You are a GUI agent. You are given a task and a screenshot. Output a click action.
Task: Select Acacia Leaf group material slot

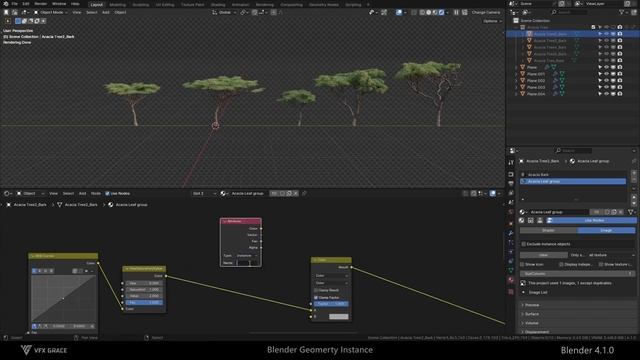tap(573, 181)
